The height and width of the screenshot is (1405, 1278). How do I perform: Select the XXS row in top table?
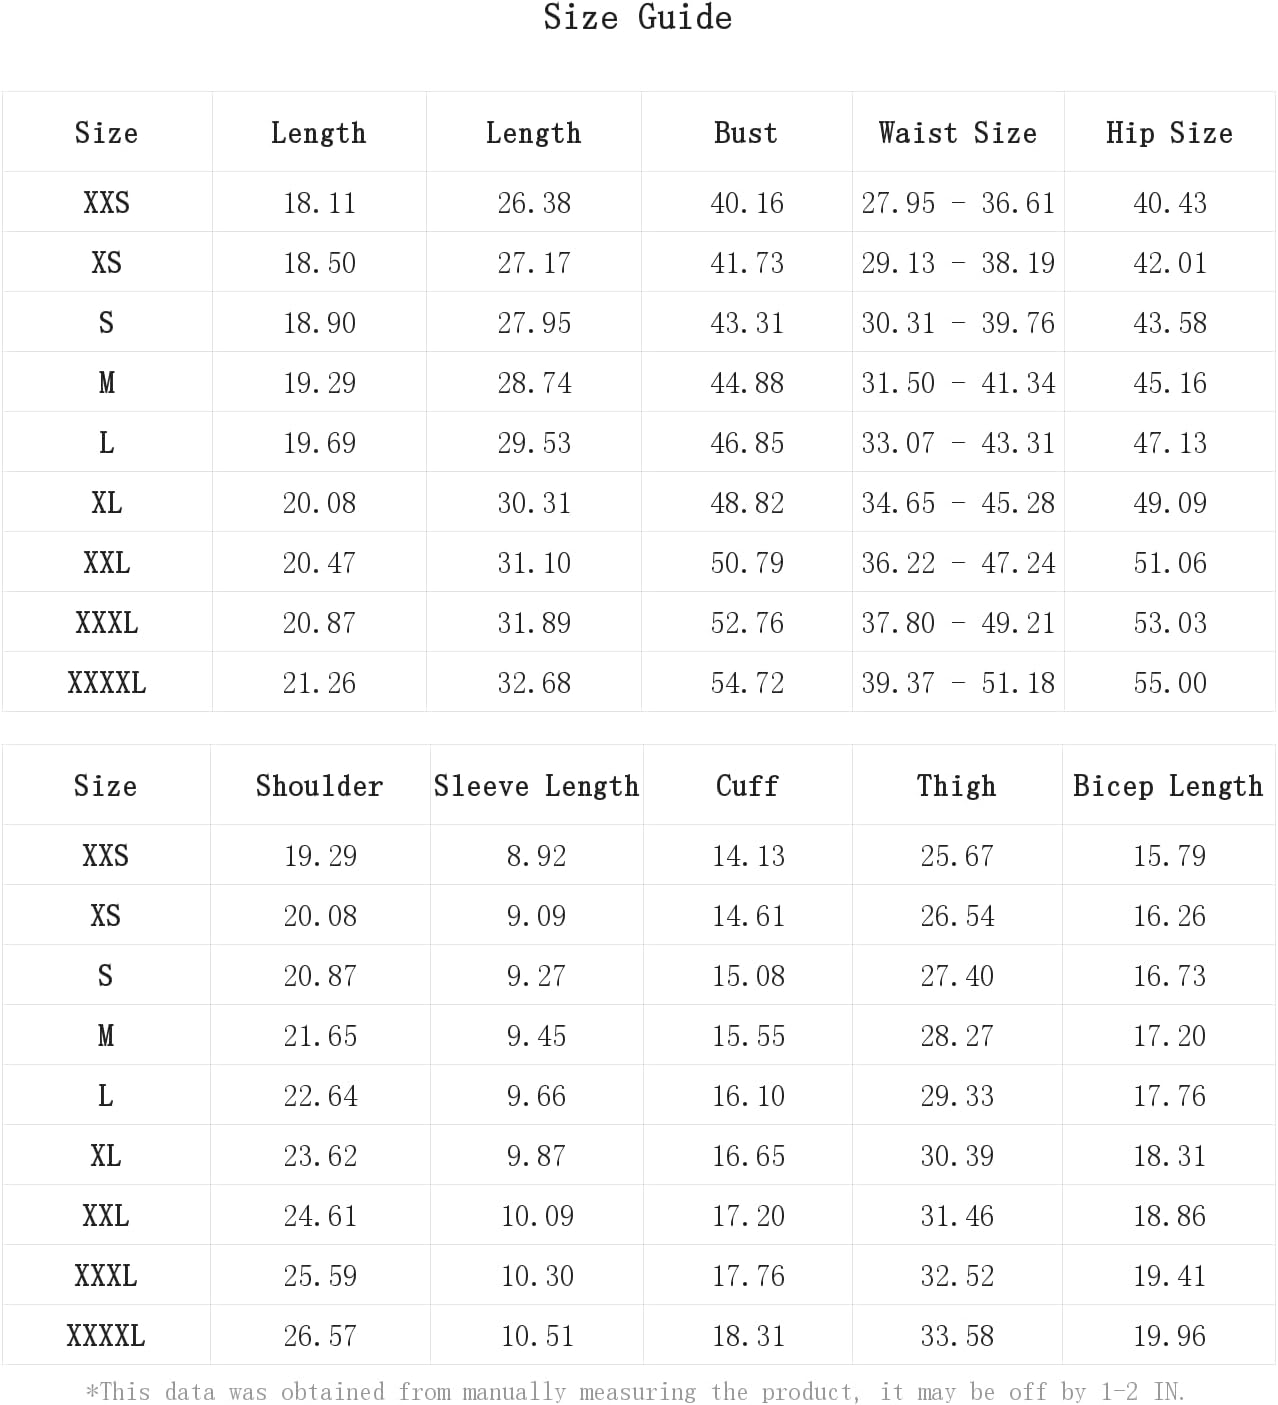coord(638,203)
